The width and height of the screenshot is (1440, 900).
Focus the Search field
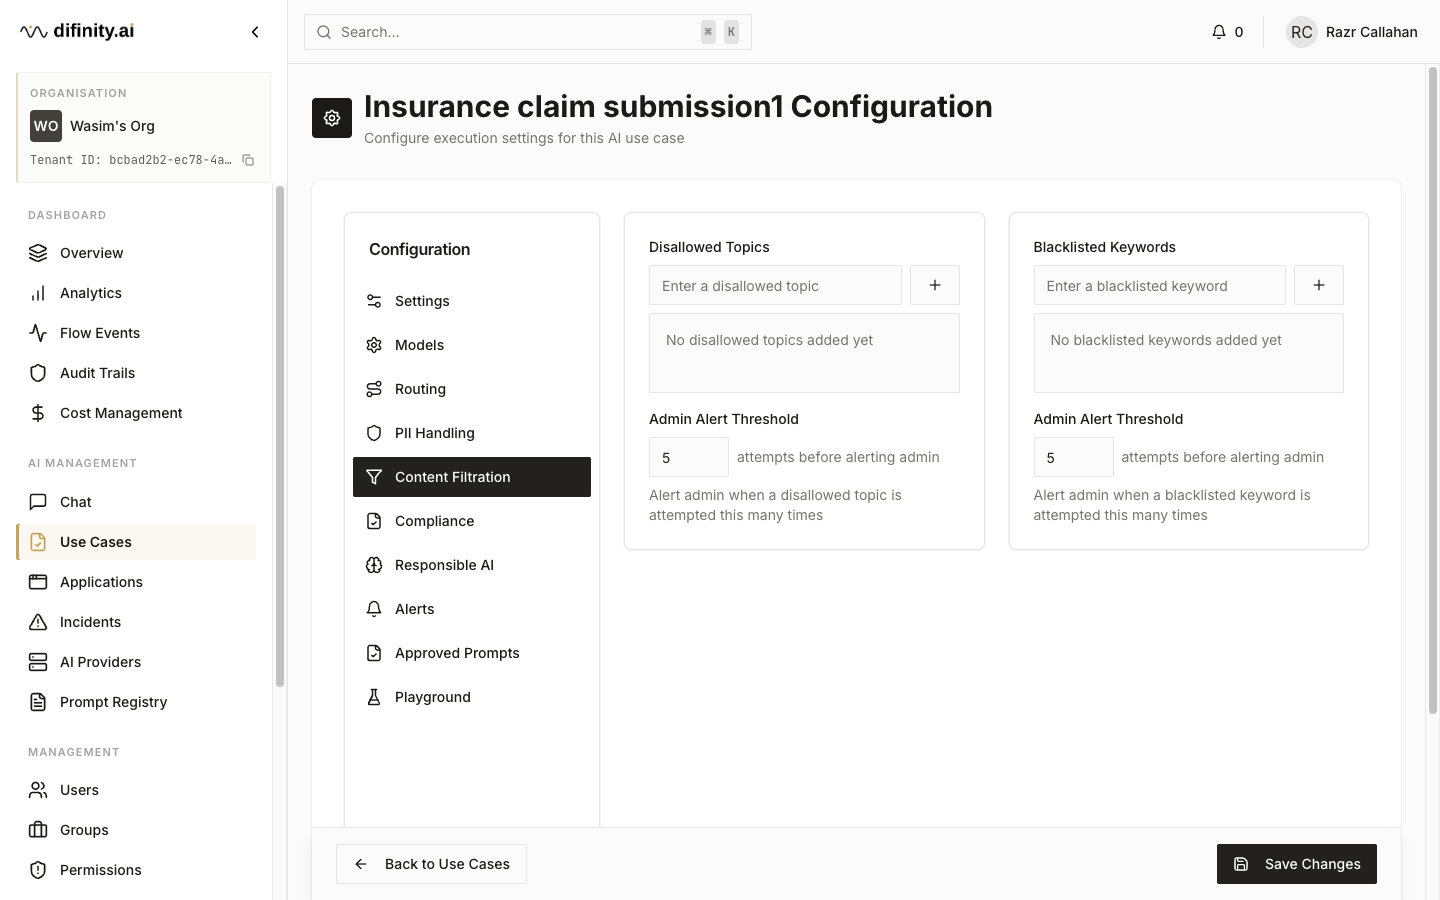coord(528,32)
